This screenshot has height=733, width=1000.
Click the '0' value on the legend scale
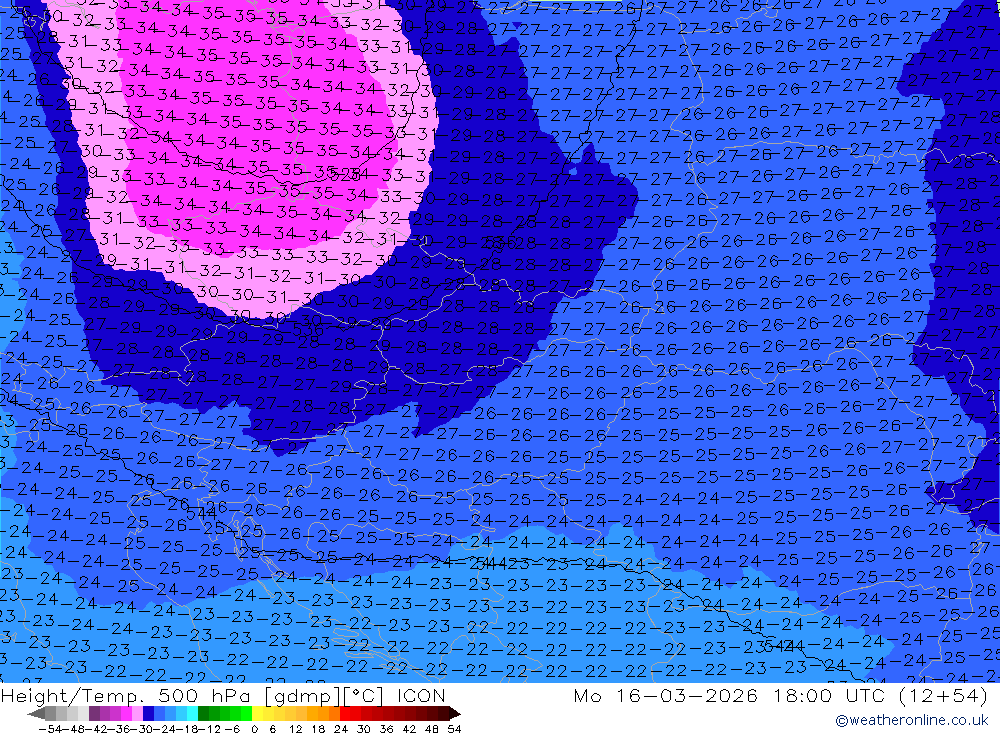pyautogui.click(x=254, y=729)
